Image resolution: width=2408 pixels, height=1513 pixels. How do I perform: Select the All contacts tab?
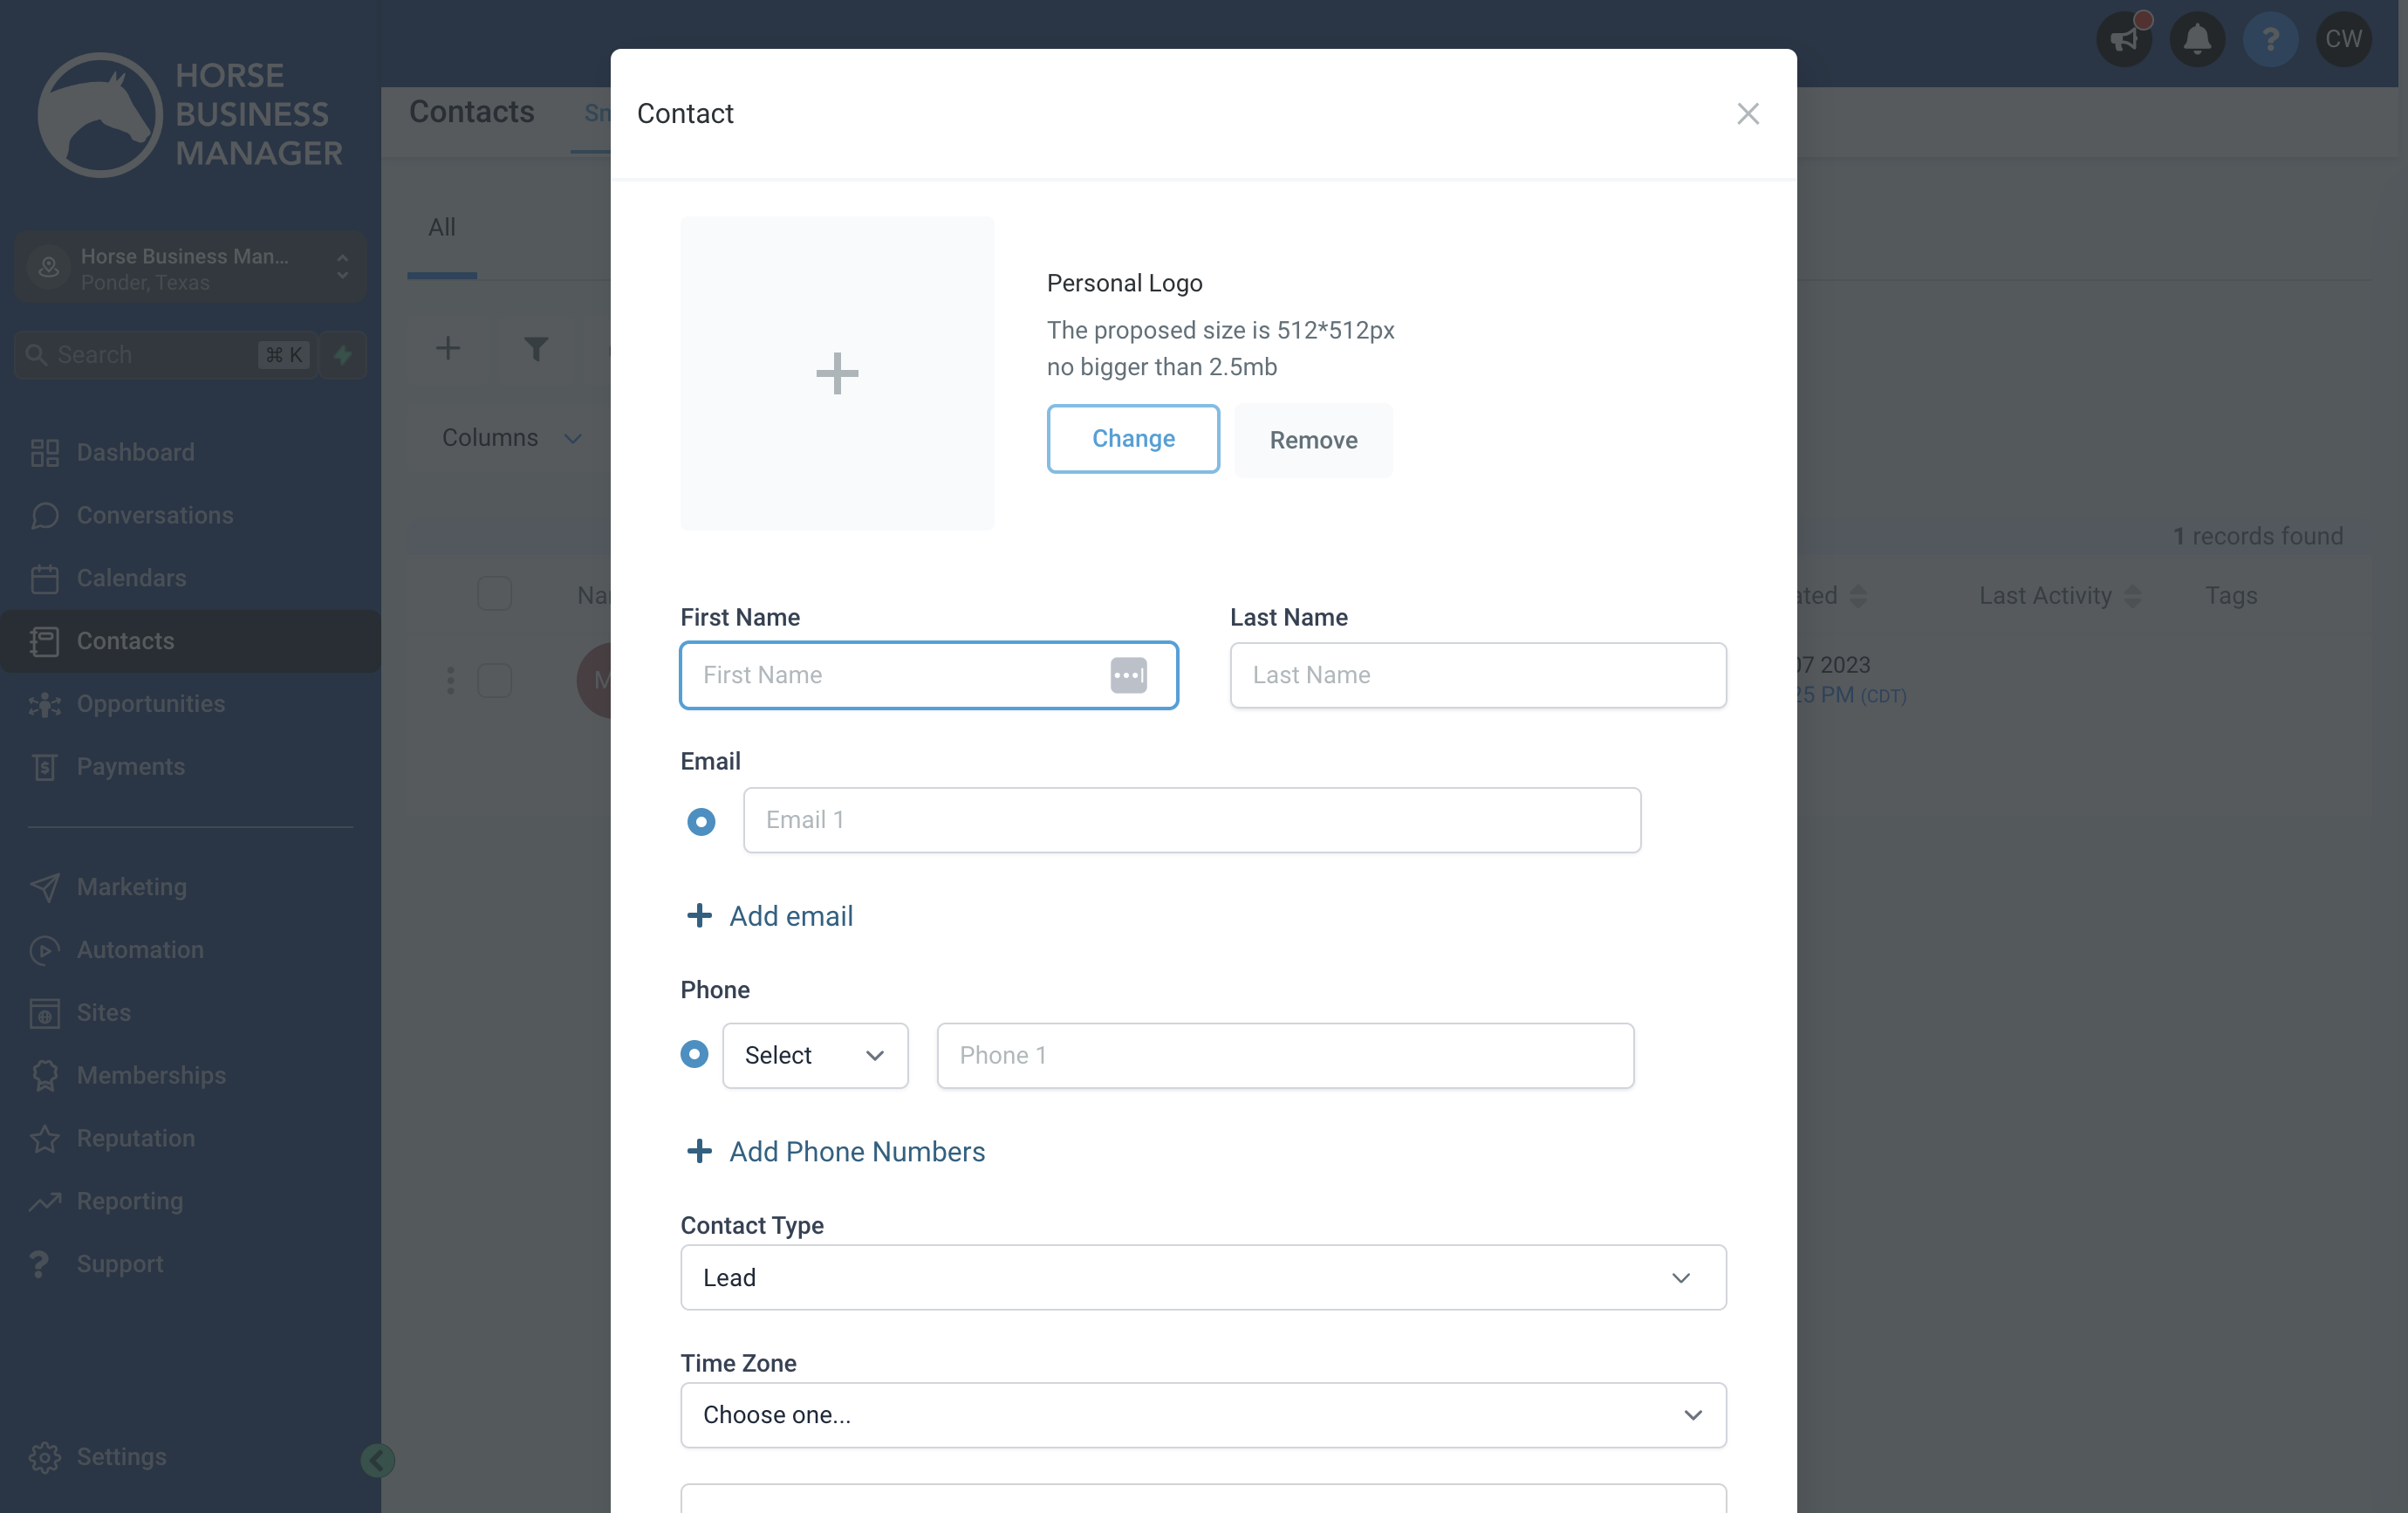point(441,228)
